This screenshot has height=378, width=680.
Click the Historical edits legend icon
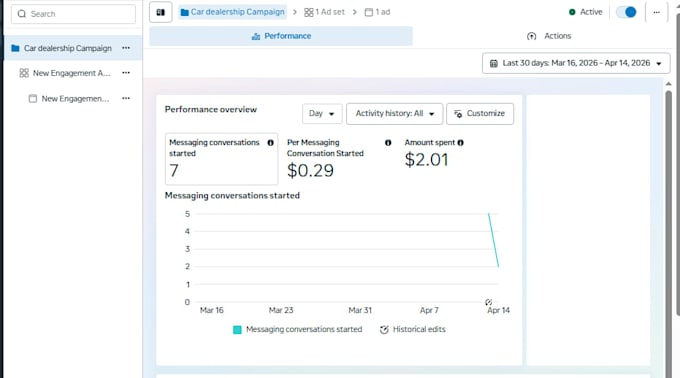click(384, 330)
